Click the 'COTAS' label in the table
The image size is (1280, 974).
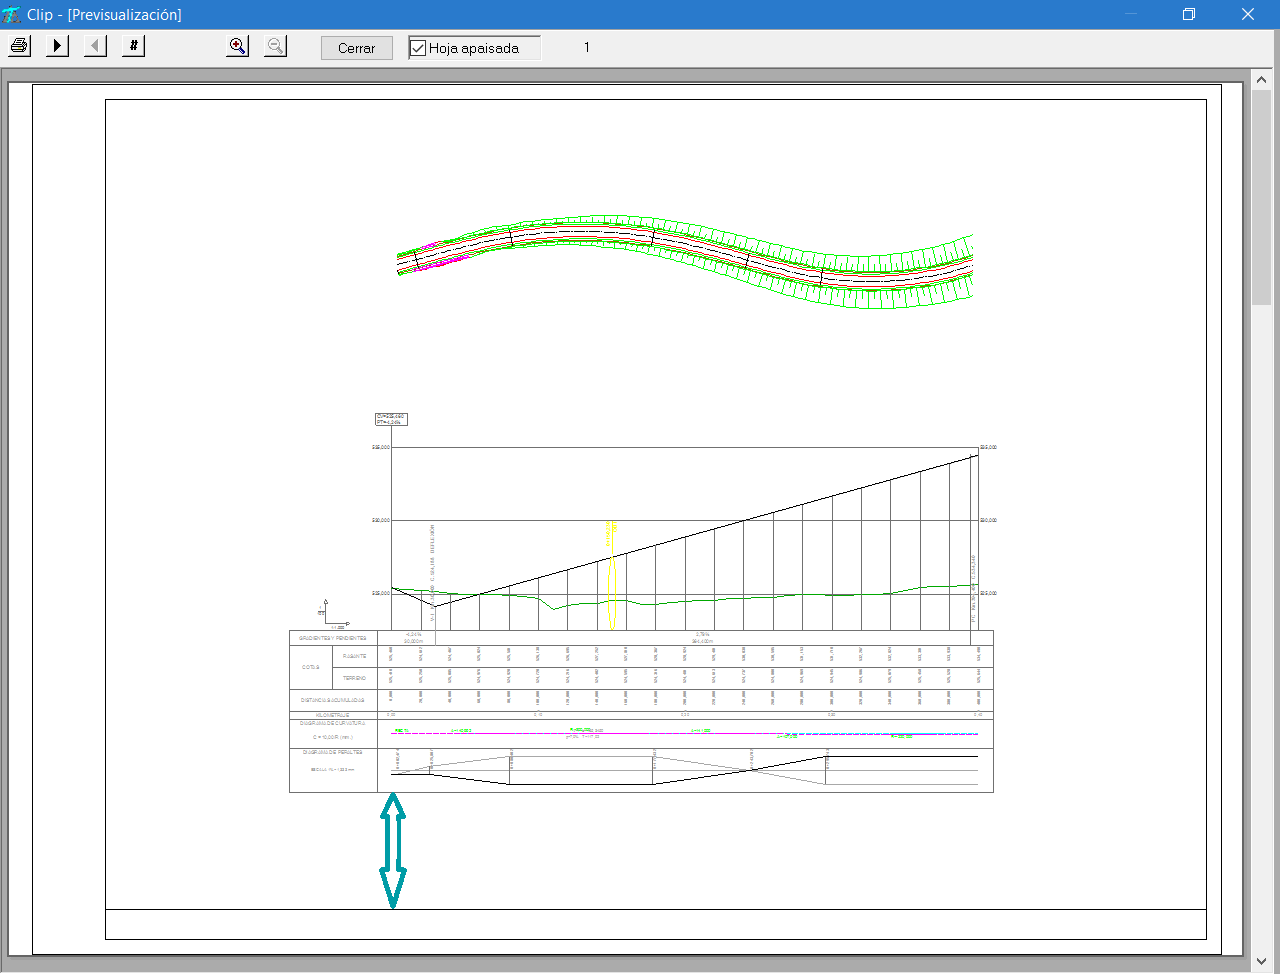point(311,667)
